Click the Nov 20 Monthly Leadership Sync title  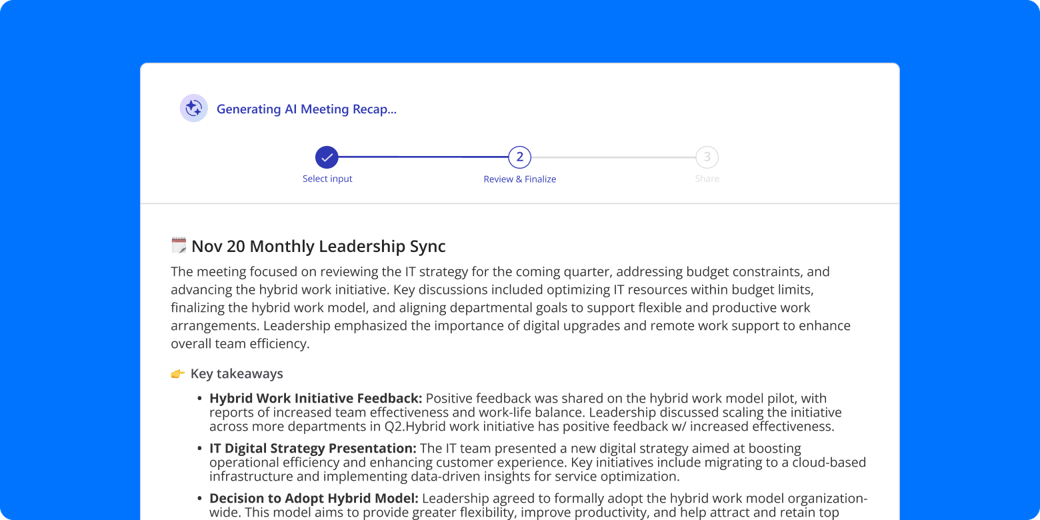tap(318, 247)
